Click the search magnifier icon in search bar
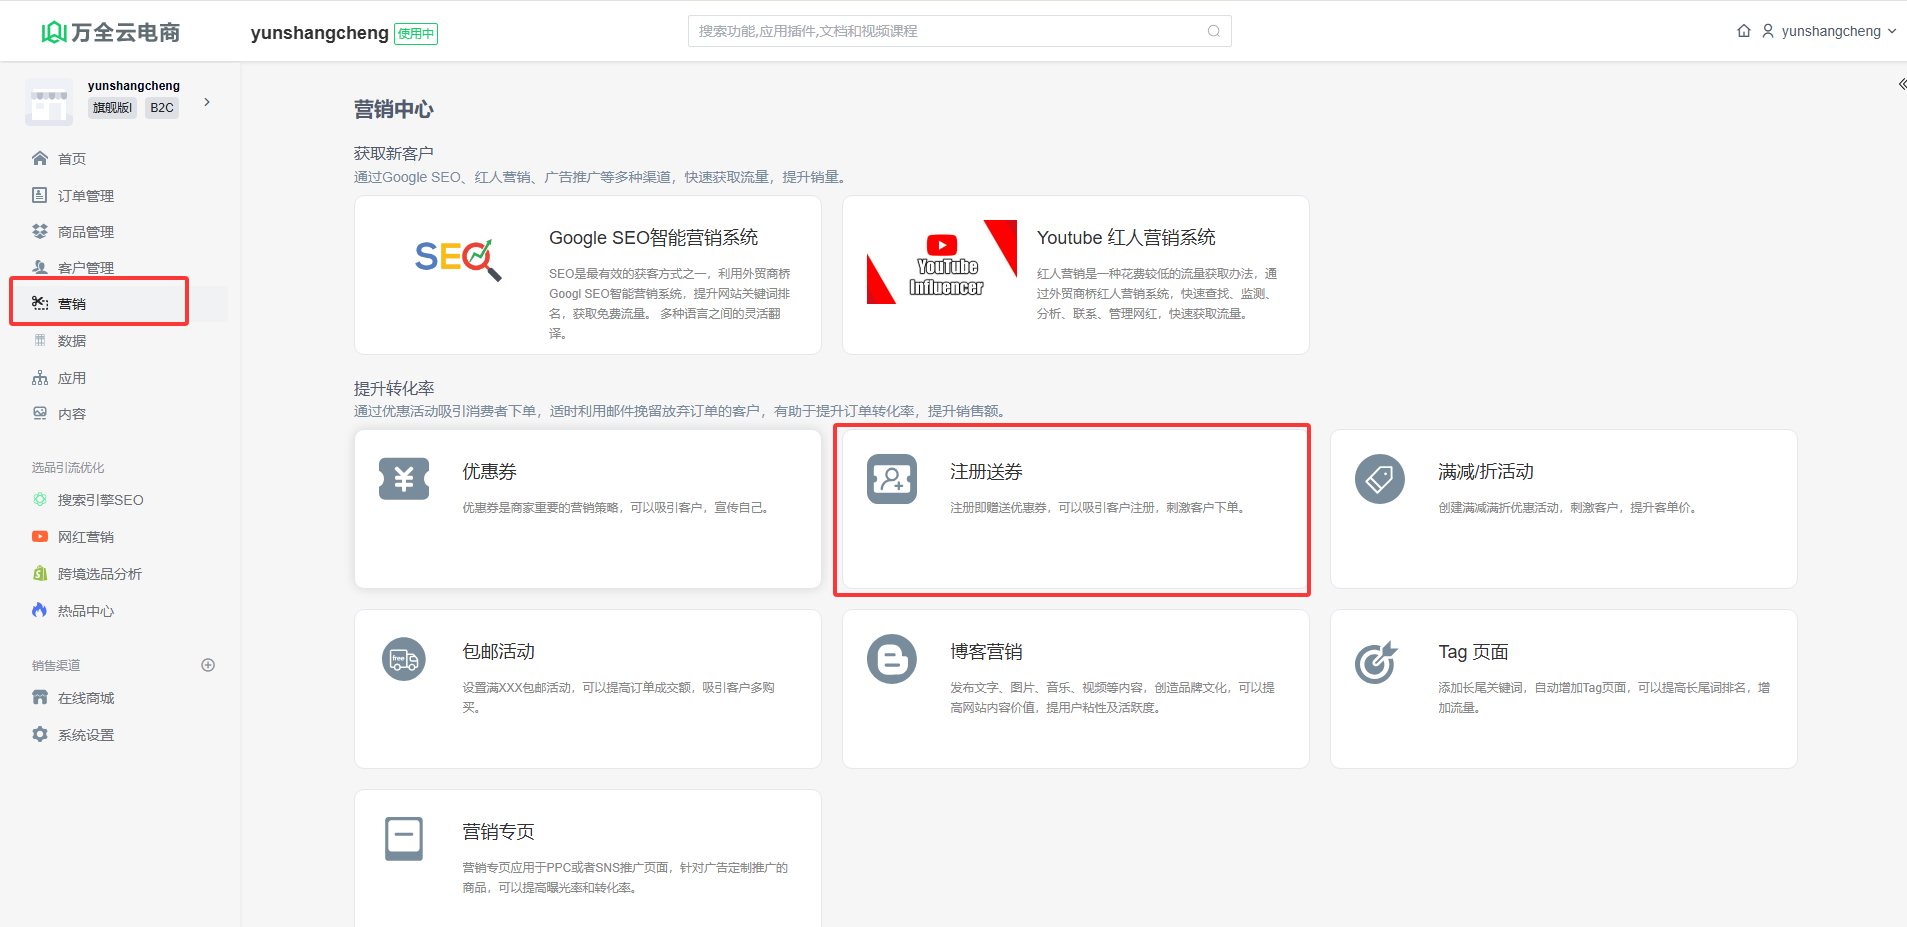The width and height of the screenshot is (1907, 927). pyautogui.click(x=1213, y=31)
